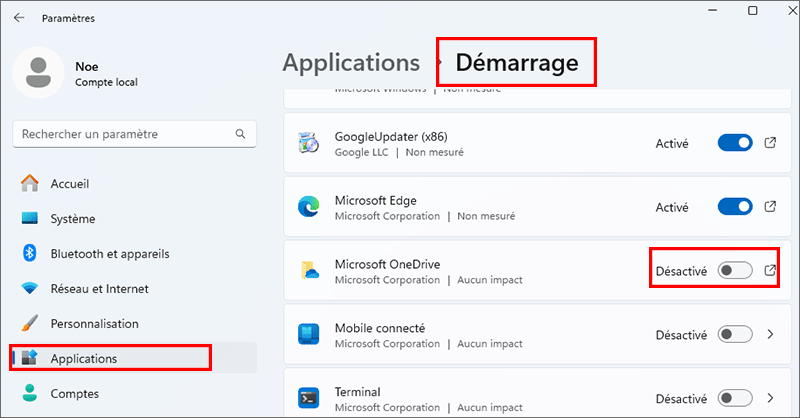Click Activé label on GoogleUpdater row
800x418 pixels.
click(672, 143)
